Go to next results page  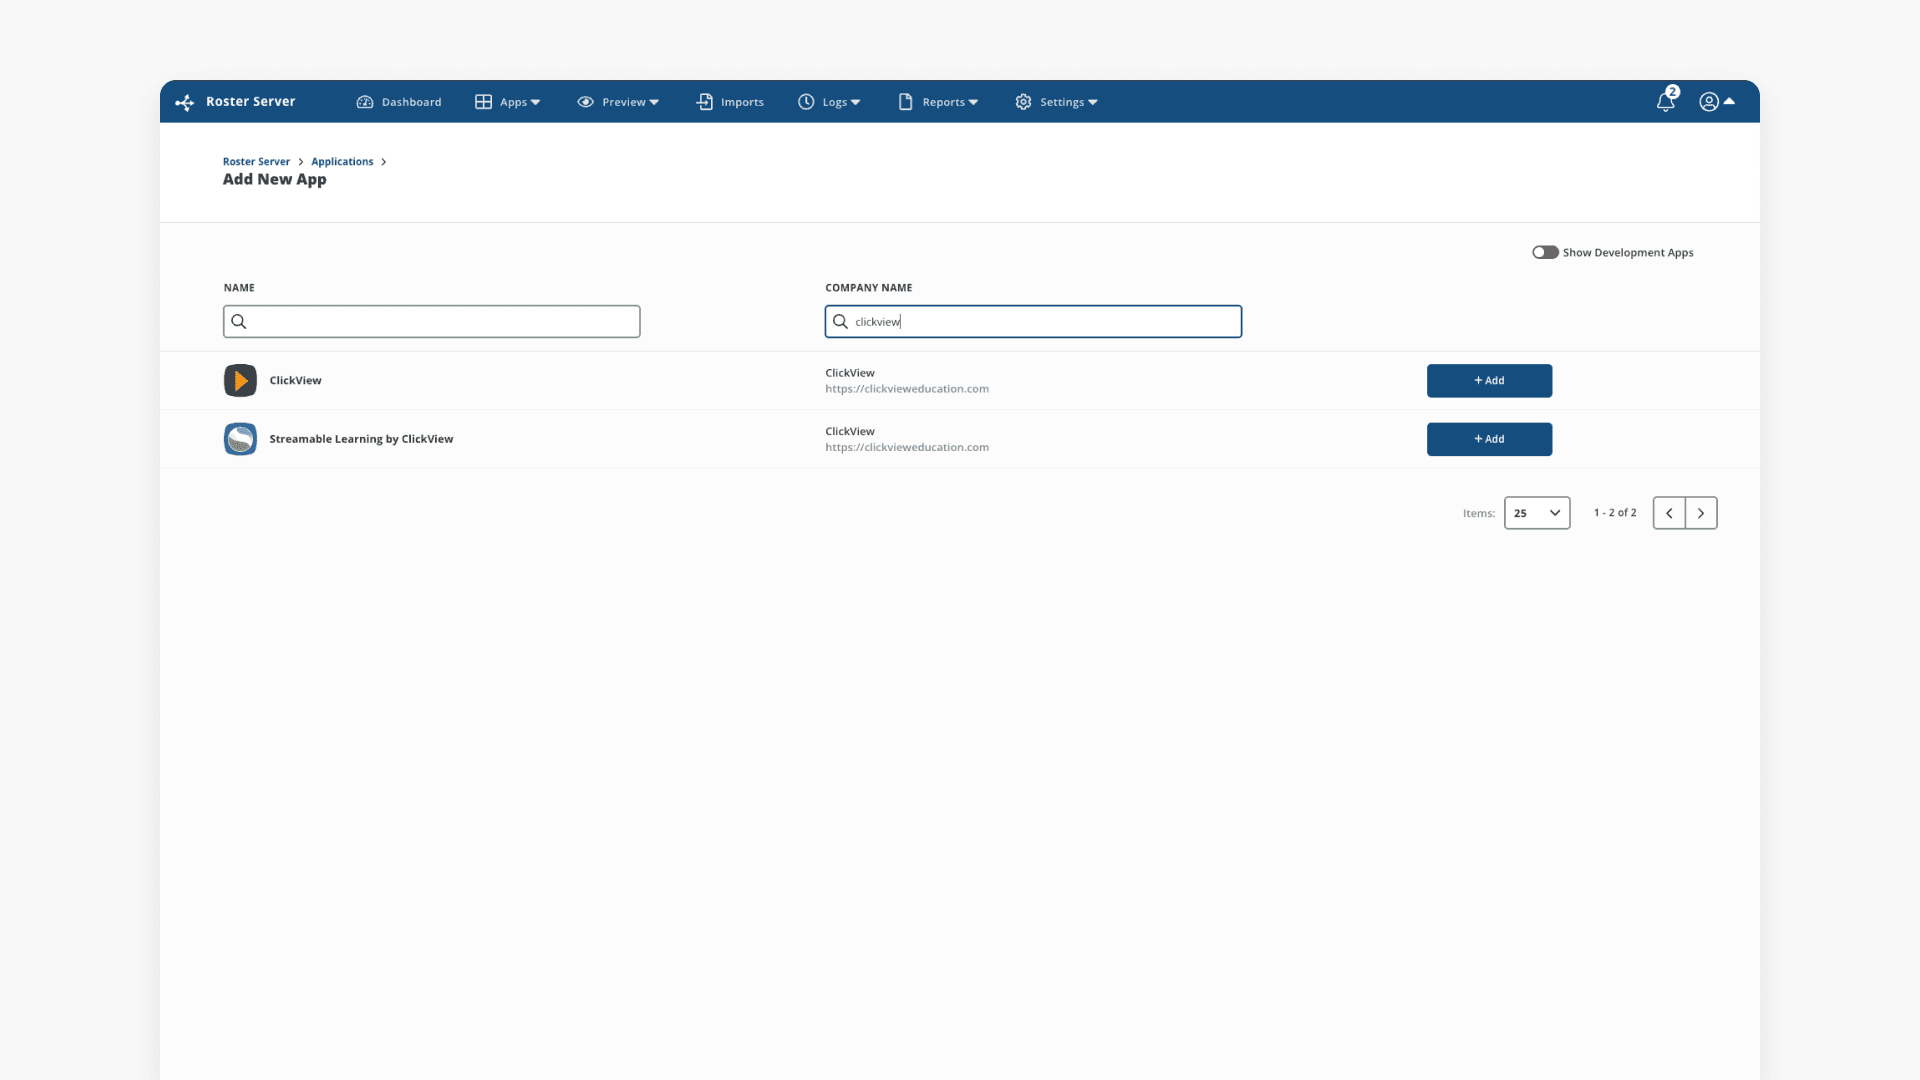[1701, 513]
